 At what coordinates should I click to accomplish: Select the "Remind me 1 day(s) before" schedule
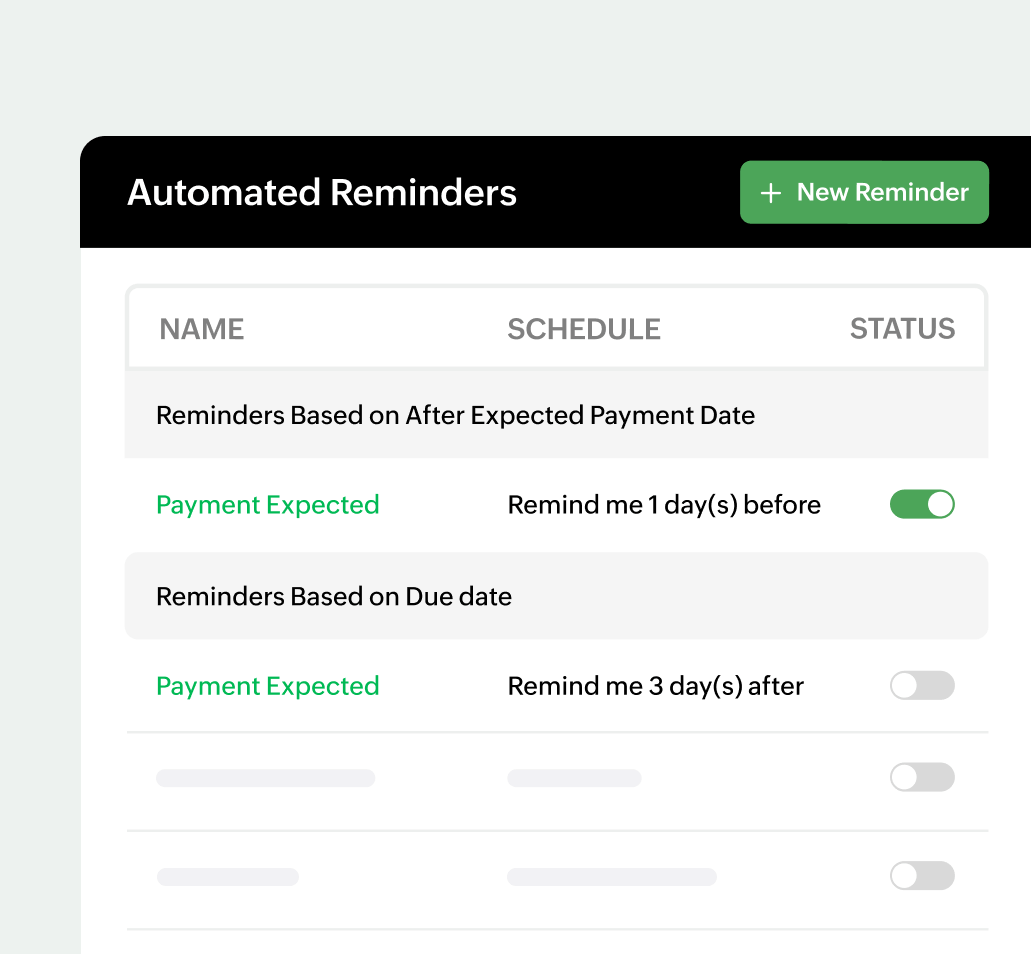[x=664, y=505]
